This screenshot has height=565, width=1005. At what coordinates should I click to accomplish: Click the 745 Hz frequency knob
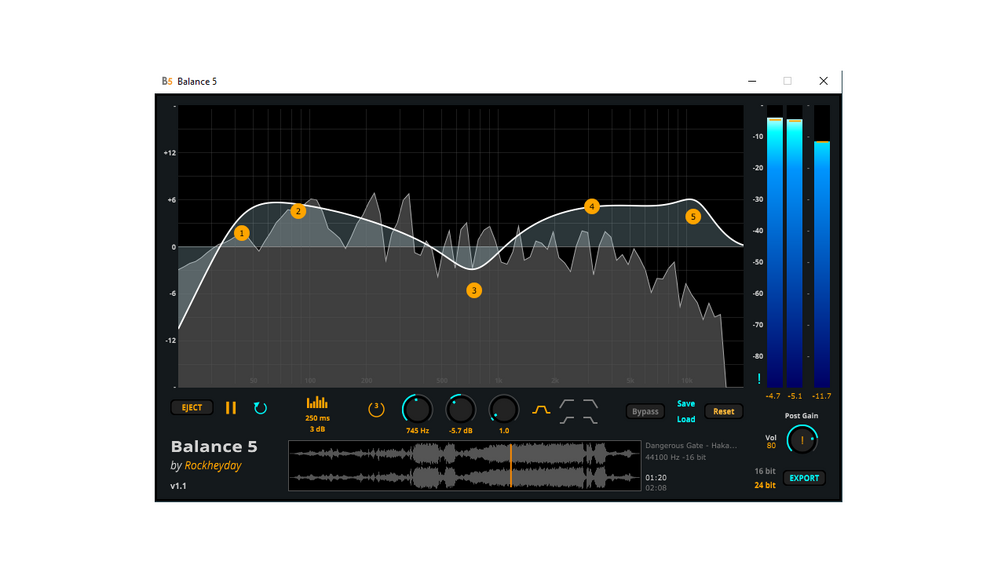pos(417,409)
